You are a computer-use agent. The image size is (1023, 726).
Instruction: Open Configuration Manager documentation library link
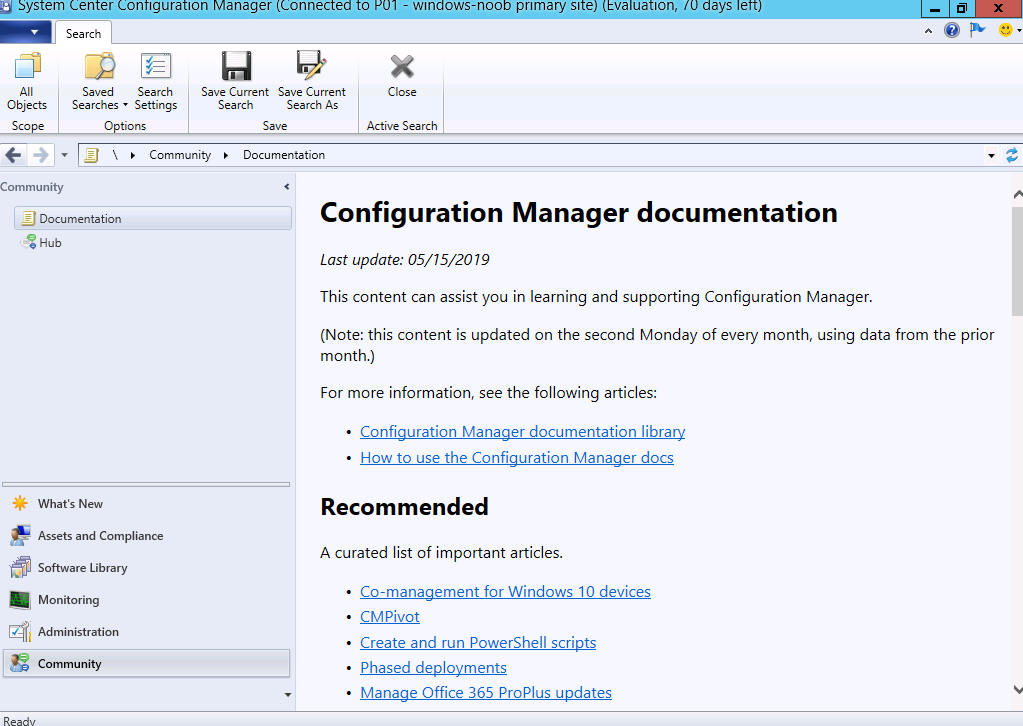point(523,432)
